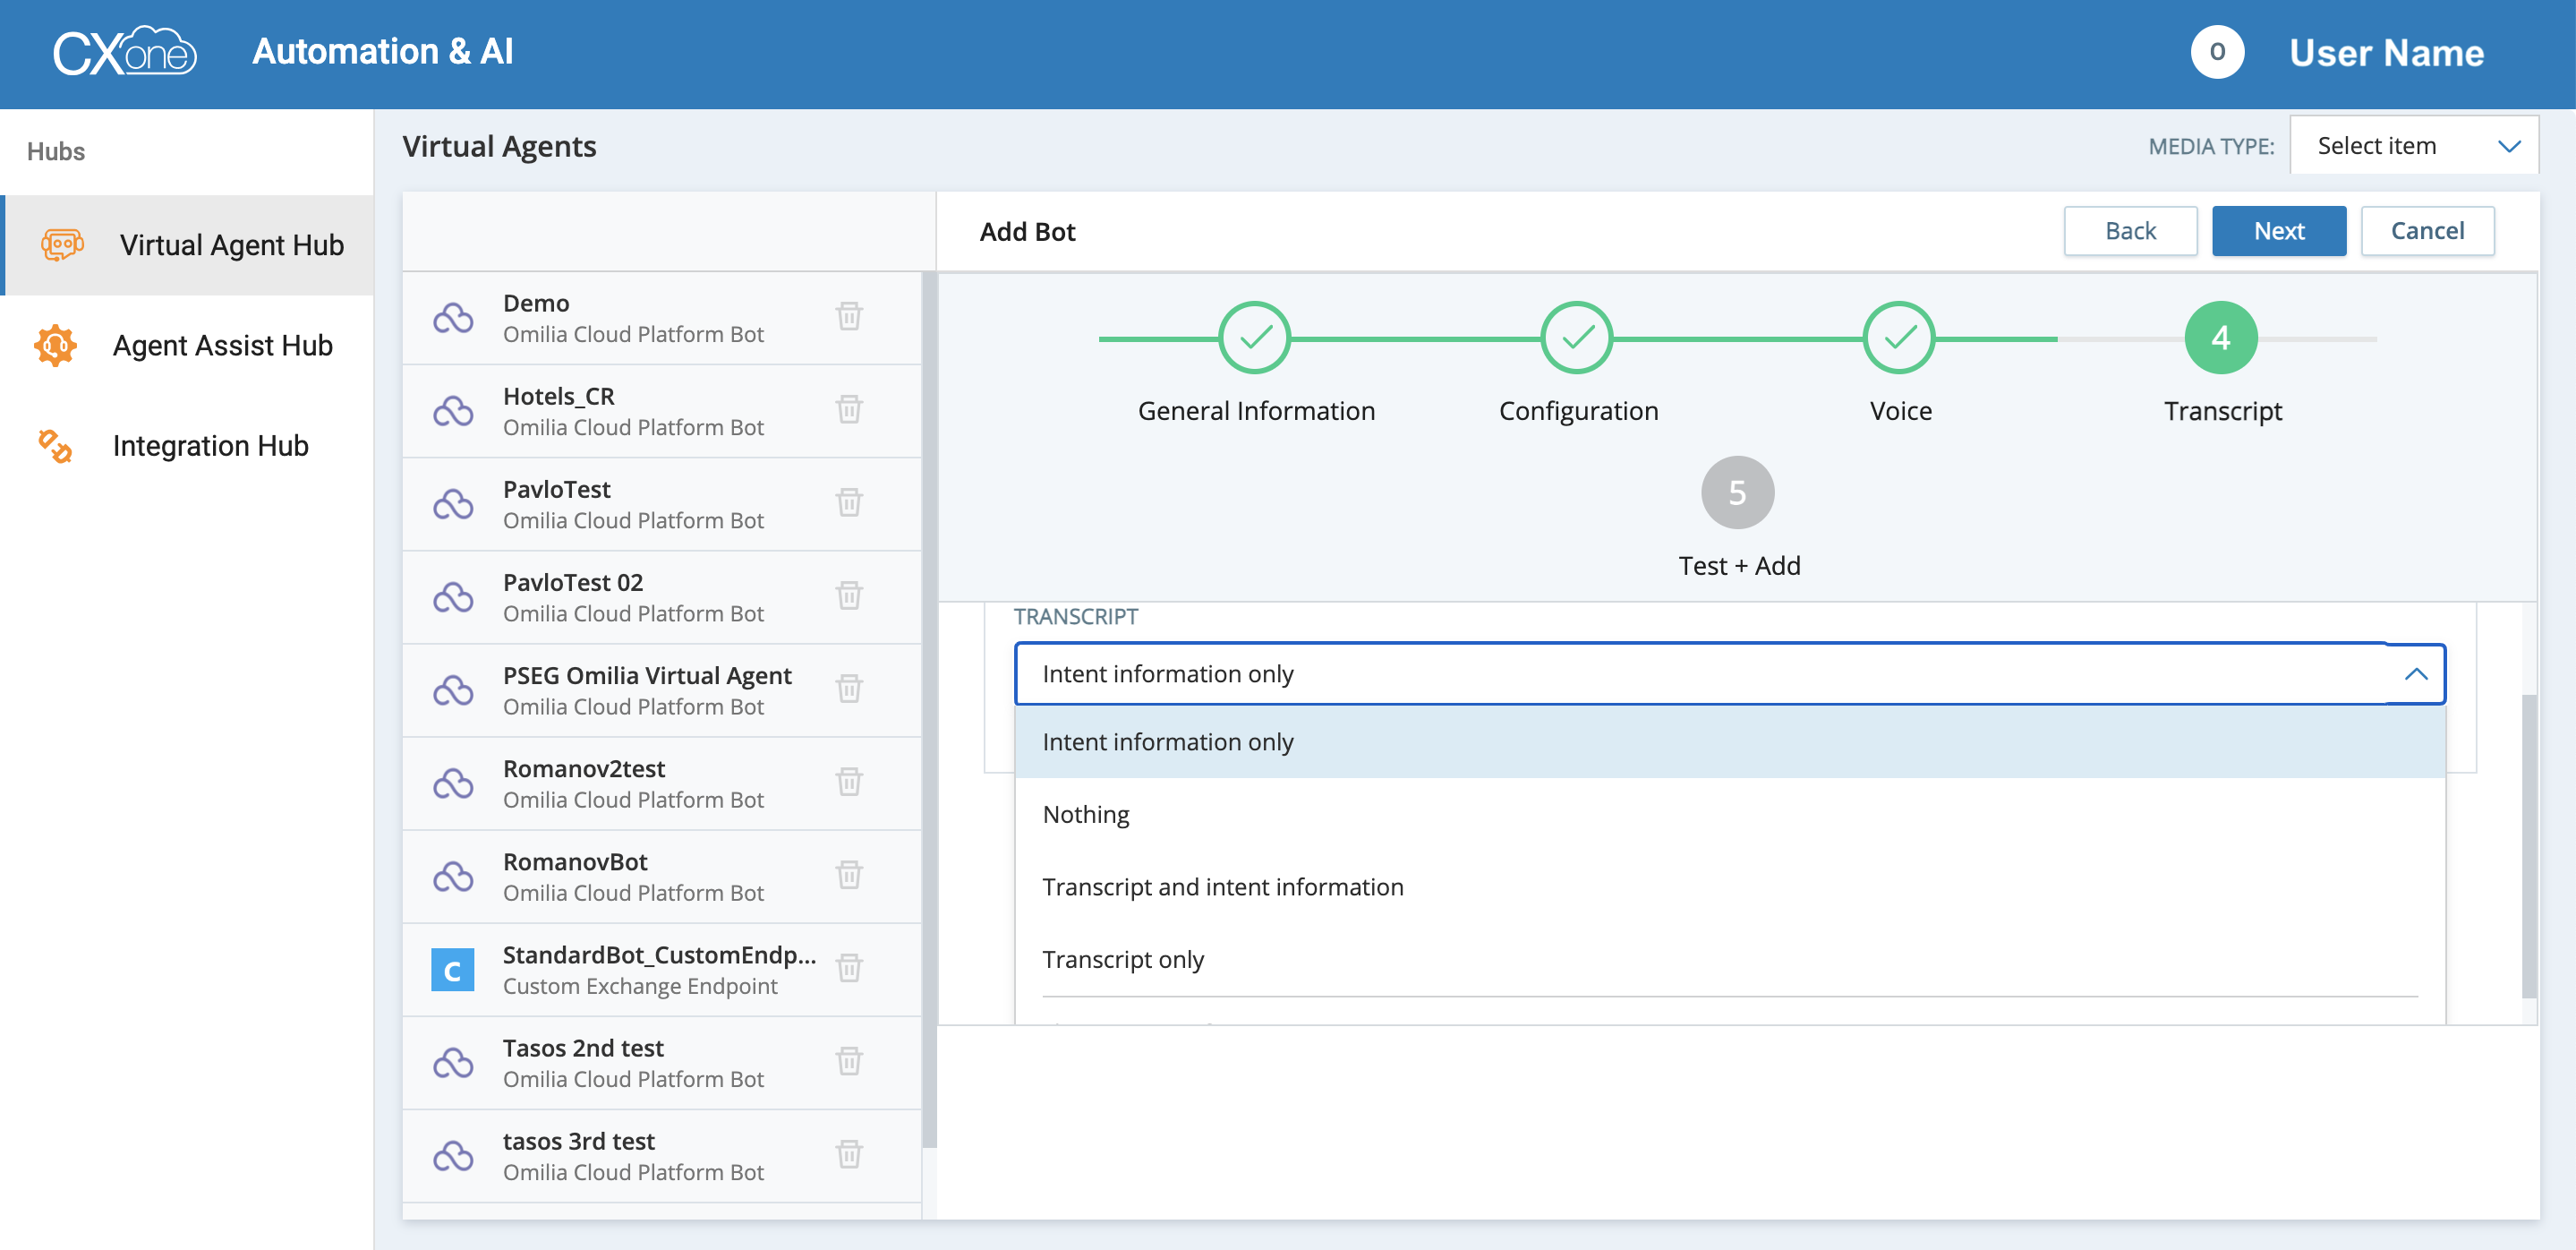Image resolution: width=2576 pixels, height=1250 pixels.
Task: Jump to step 5 Test + Add
Action: tap(1737, 493)
